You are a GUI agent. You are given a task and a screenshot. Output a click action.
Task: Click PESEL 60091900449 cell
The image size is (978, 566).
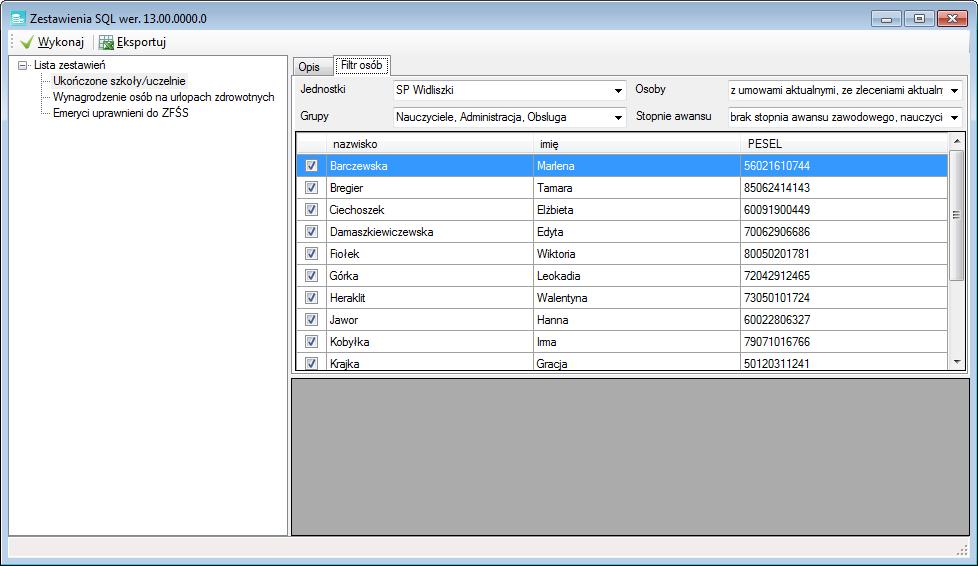[844, 210]
